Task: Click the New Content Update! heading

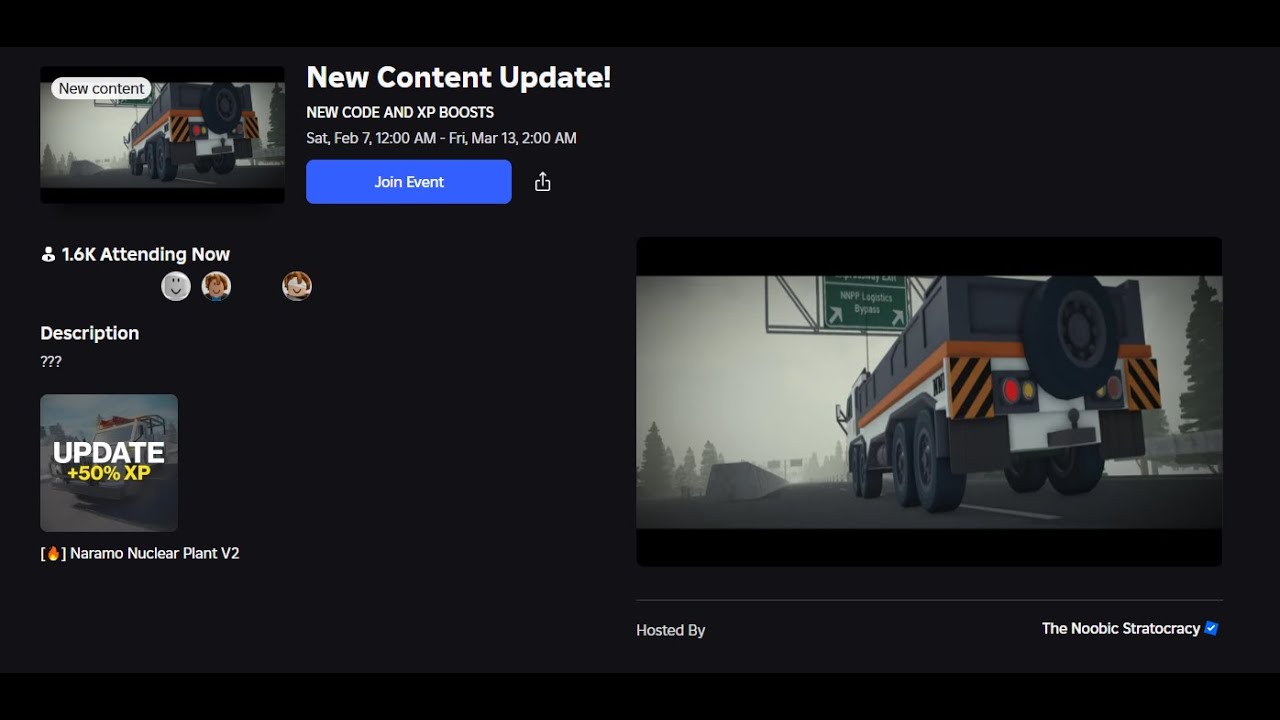Action: (458, 77)
